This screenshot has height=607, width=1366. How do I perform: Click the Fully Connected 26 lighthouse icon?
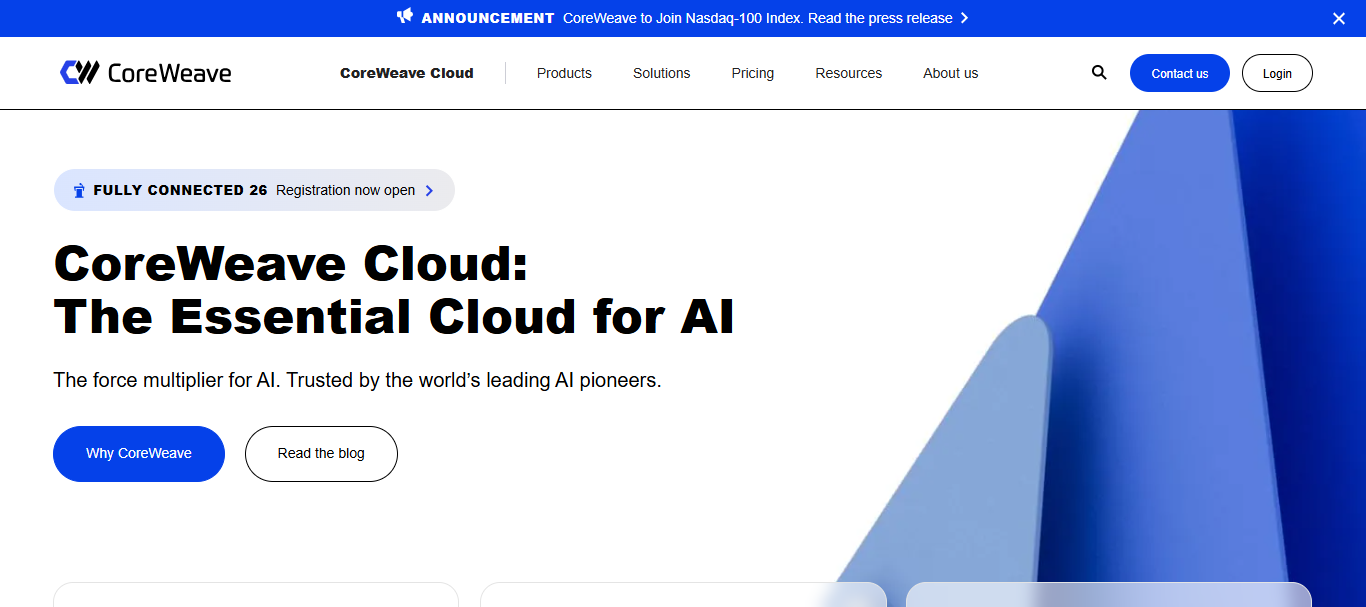tap(79, 190)
